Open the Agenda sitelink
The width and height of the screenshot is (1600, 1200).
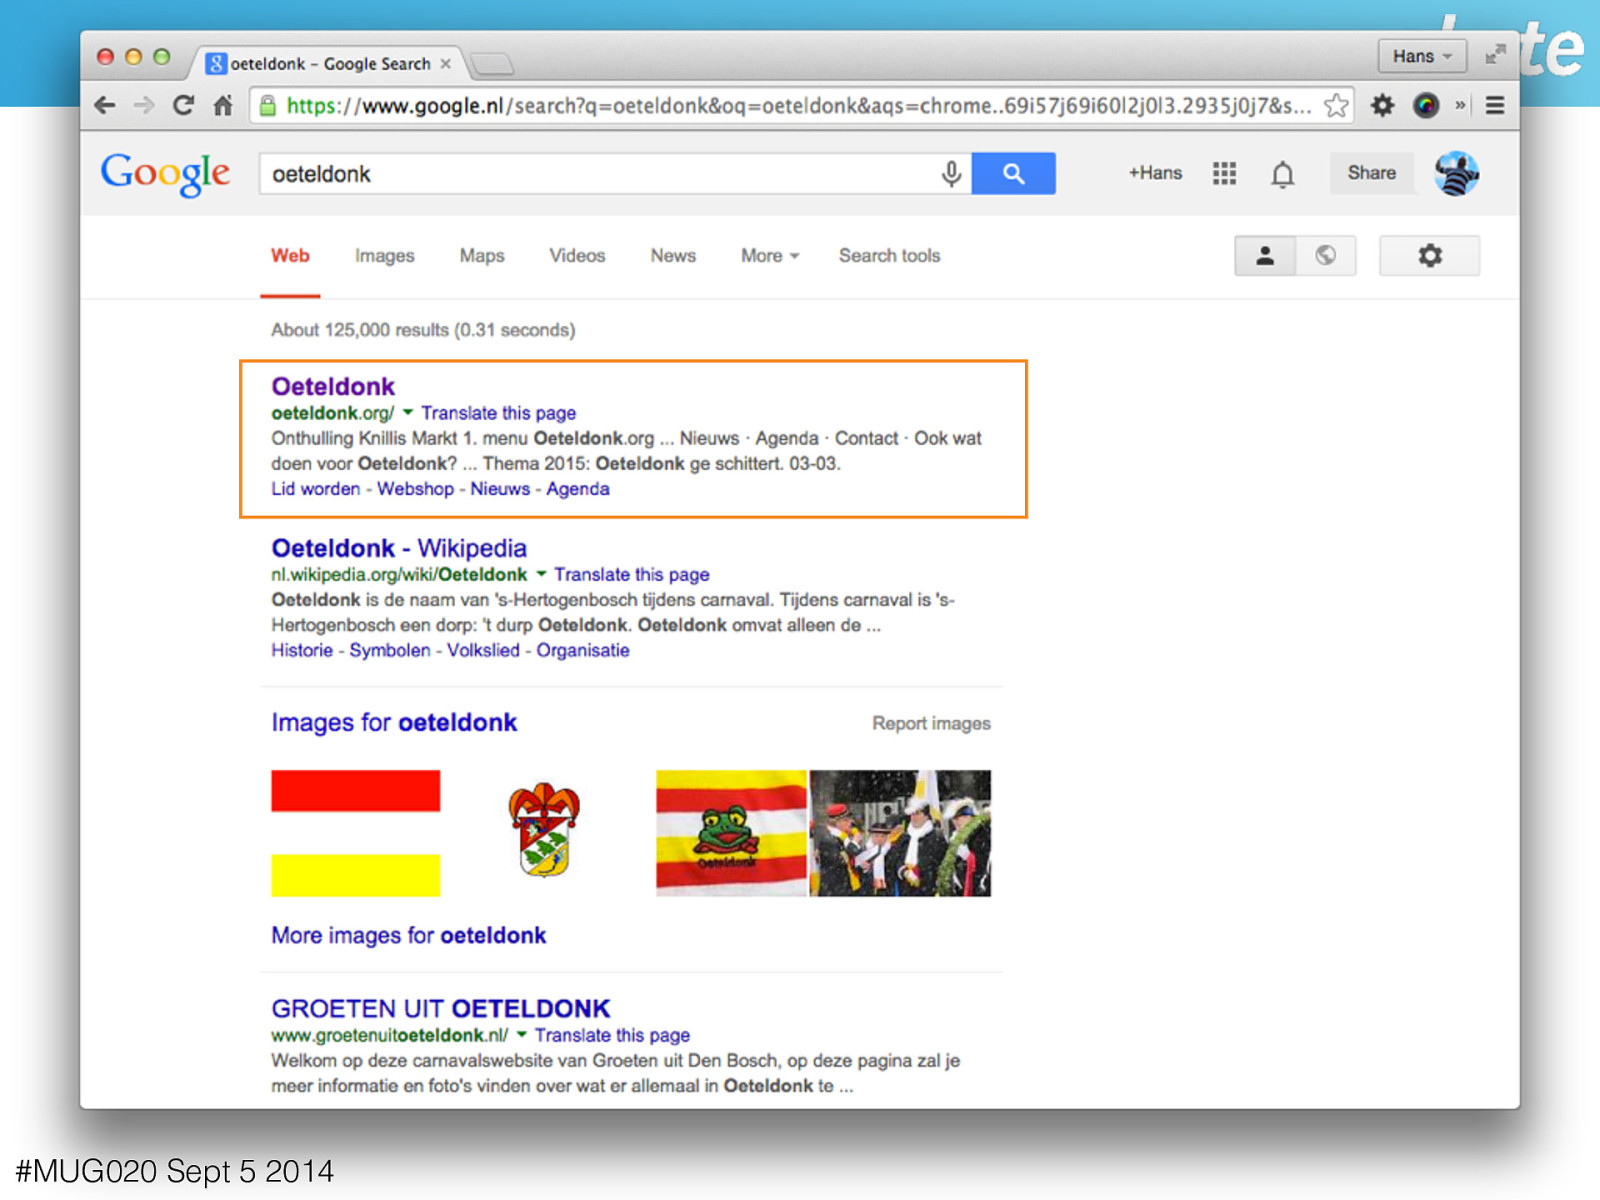(578, 489)
